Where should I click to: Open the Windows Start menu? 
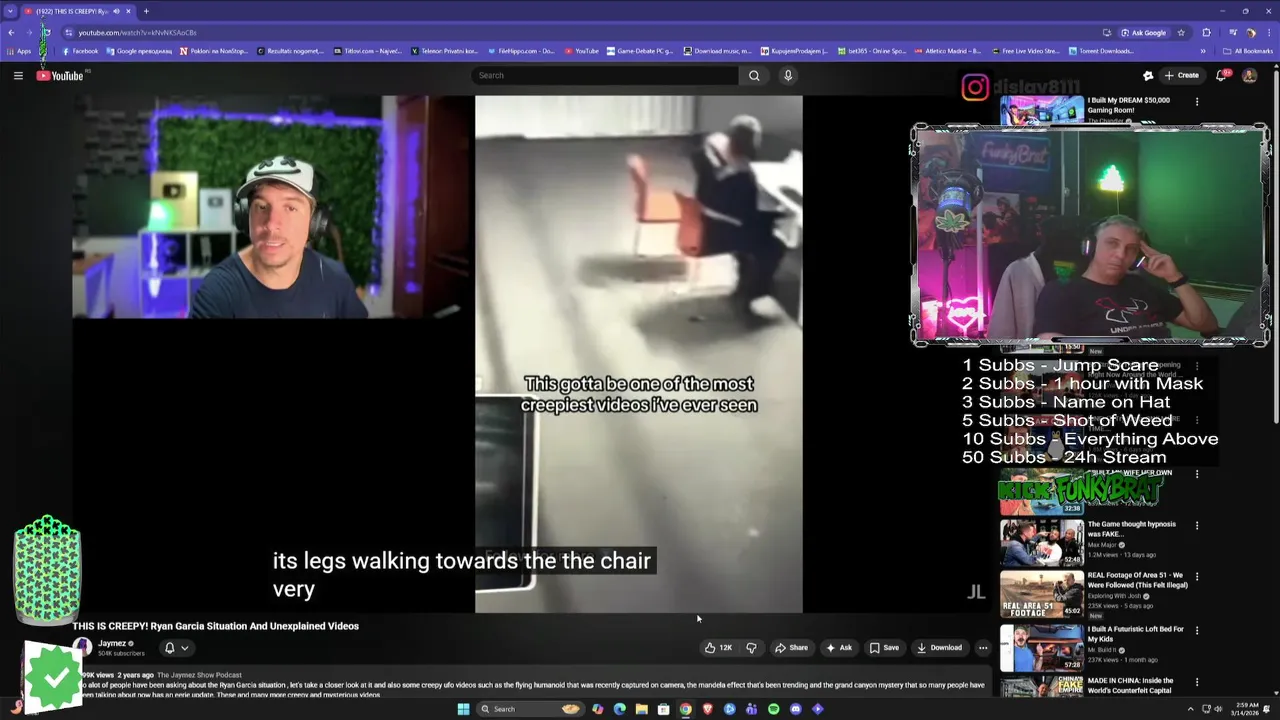pos(464,709)
